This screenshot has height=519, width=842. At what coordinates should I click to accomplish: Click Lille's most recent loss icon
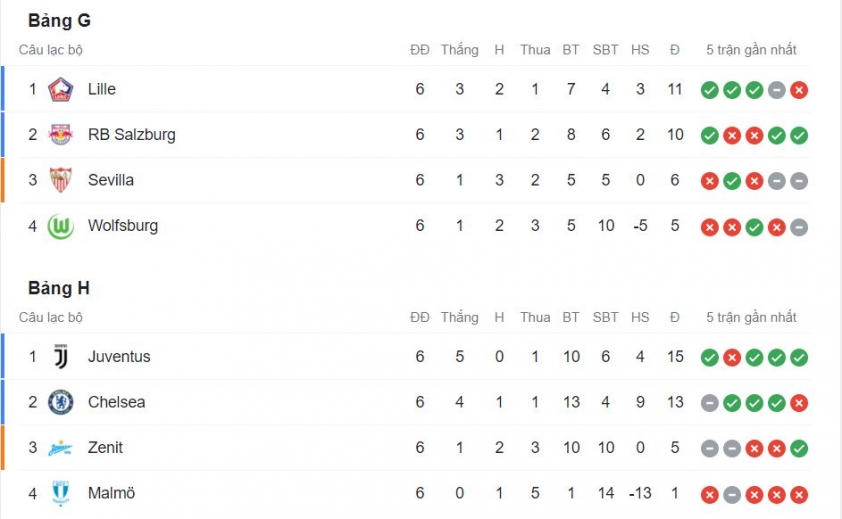(799, 90)
